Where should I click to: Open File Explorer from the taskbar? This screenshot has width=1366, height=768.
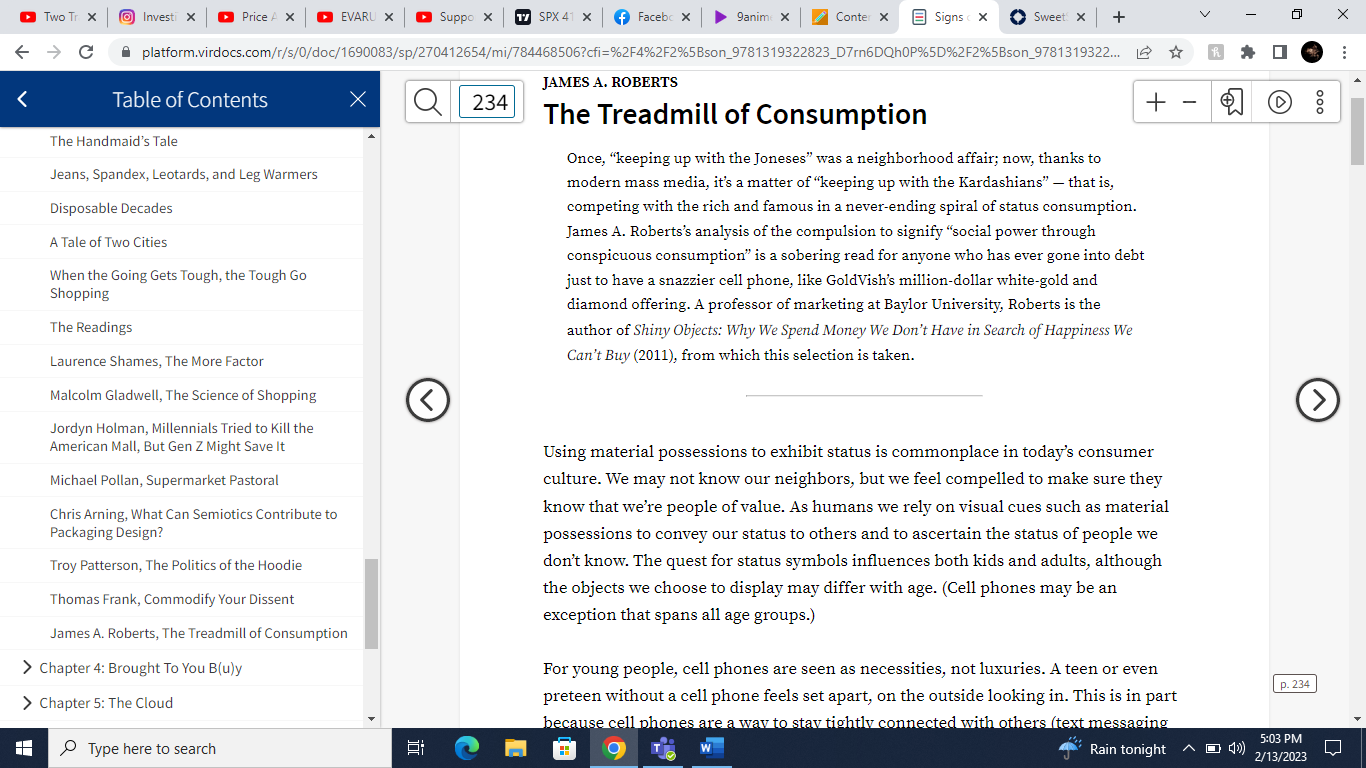pos(515,748)
